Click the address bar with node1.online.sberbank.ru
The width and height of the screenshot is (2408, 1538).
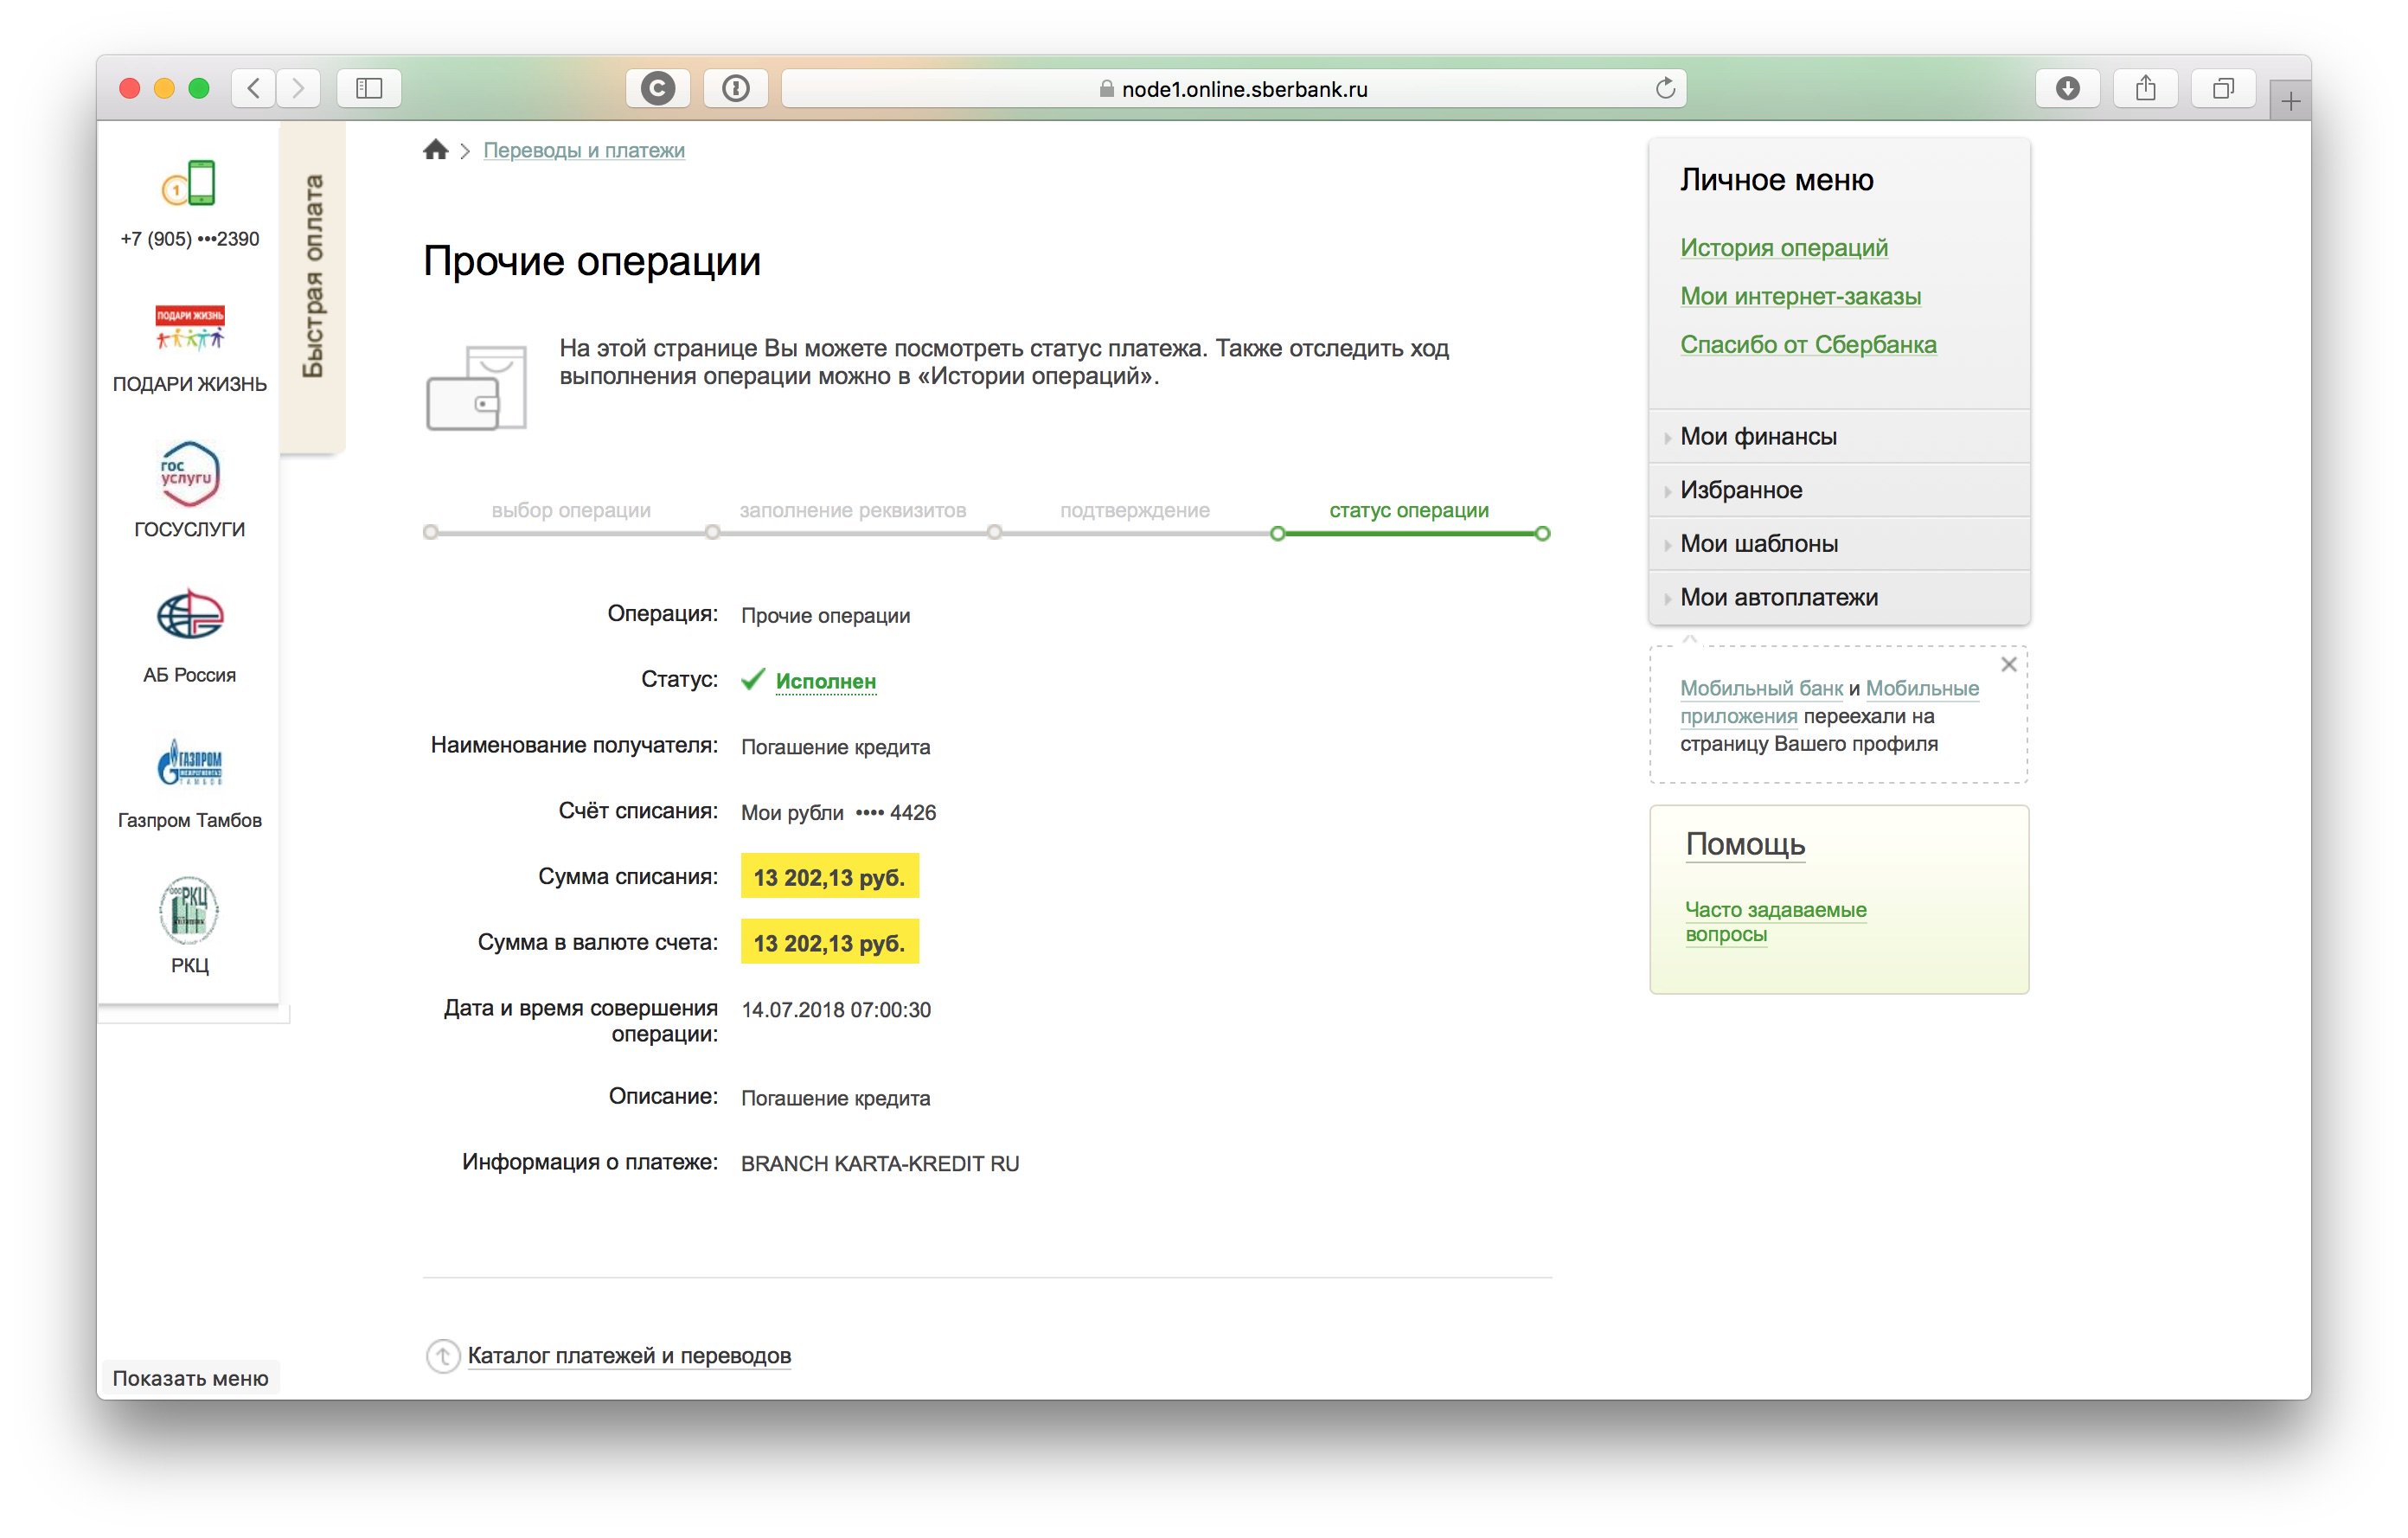tap(1233, 88)
